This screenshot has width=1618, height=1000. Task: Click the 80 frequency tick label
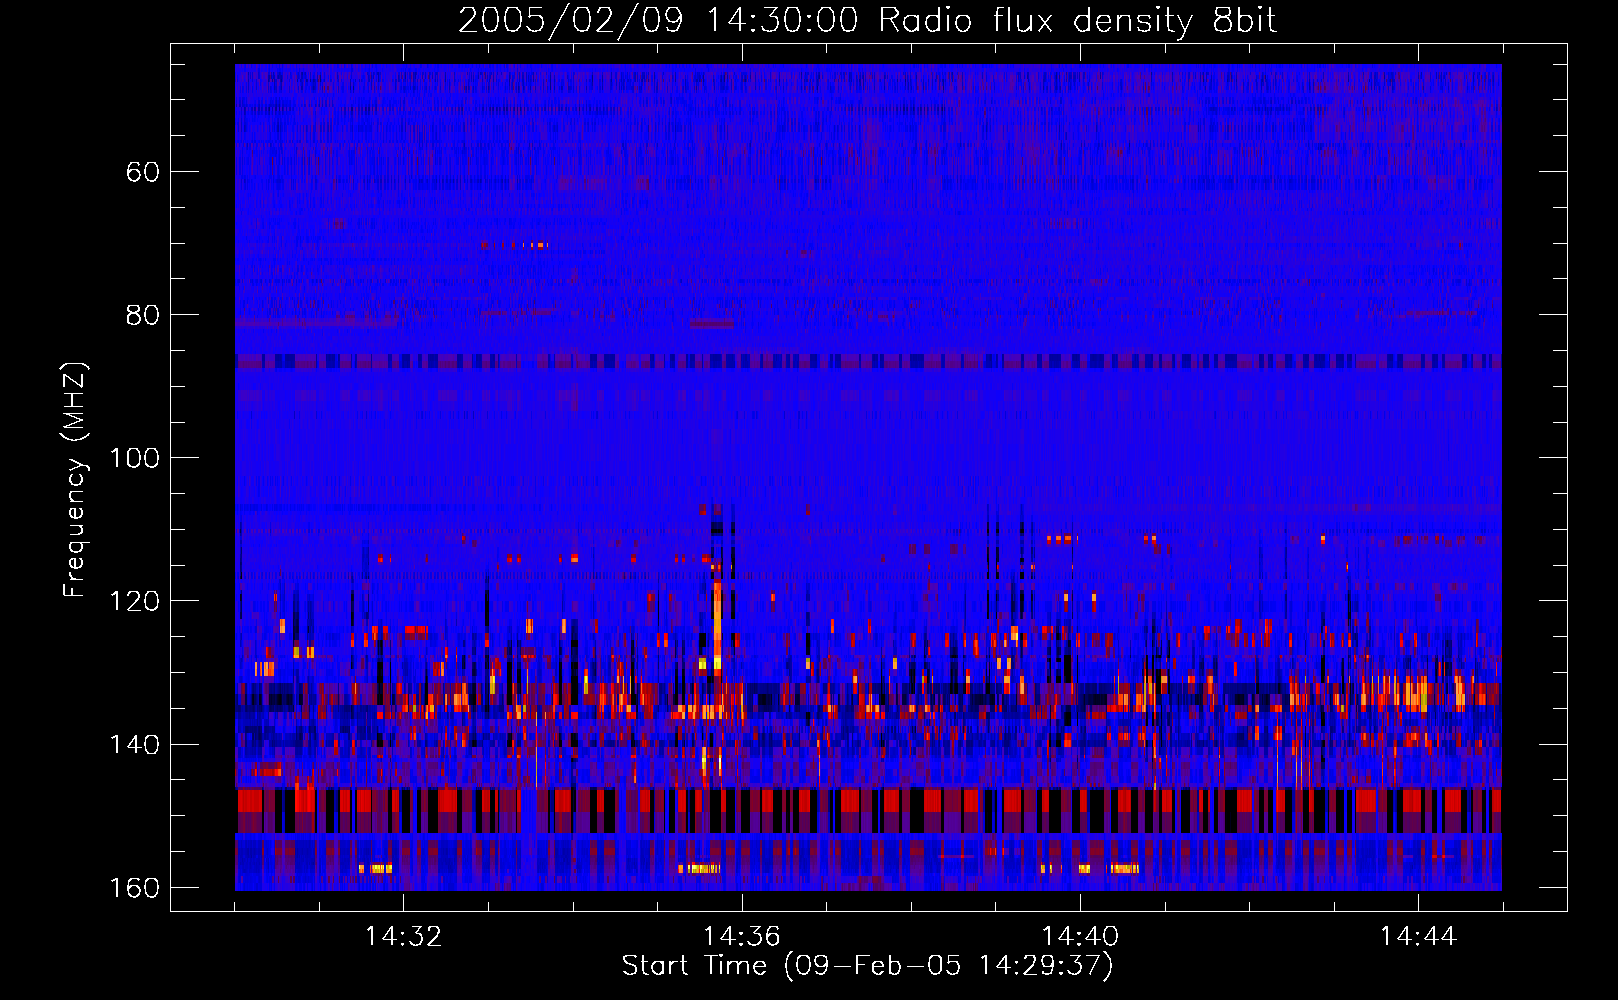(x=142, y=315)
